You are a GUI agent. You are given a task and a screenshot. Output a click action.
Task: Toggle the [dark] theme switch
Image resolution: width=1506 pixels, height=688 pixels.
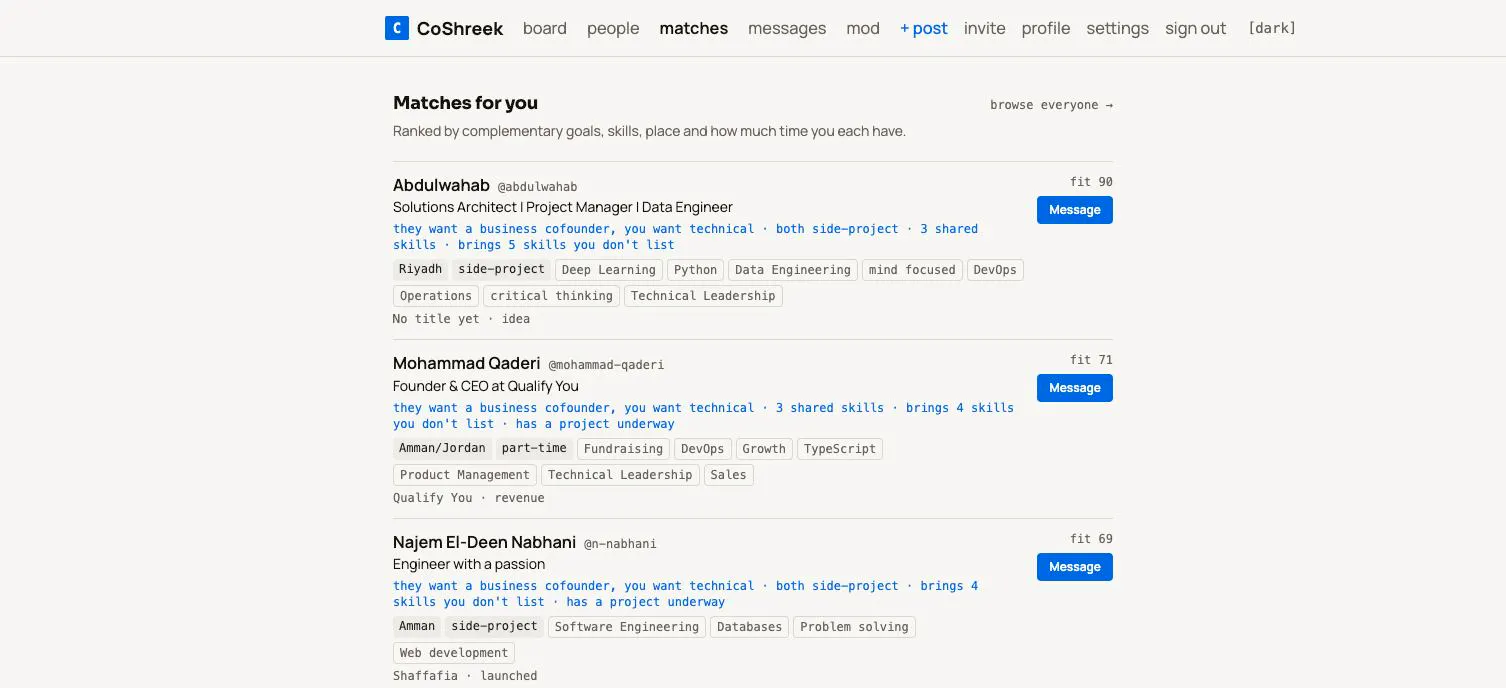(x=1272, y=28)
